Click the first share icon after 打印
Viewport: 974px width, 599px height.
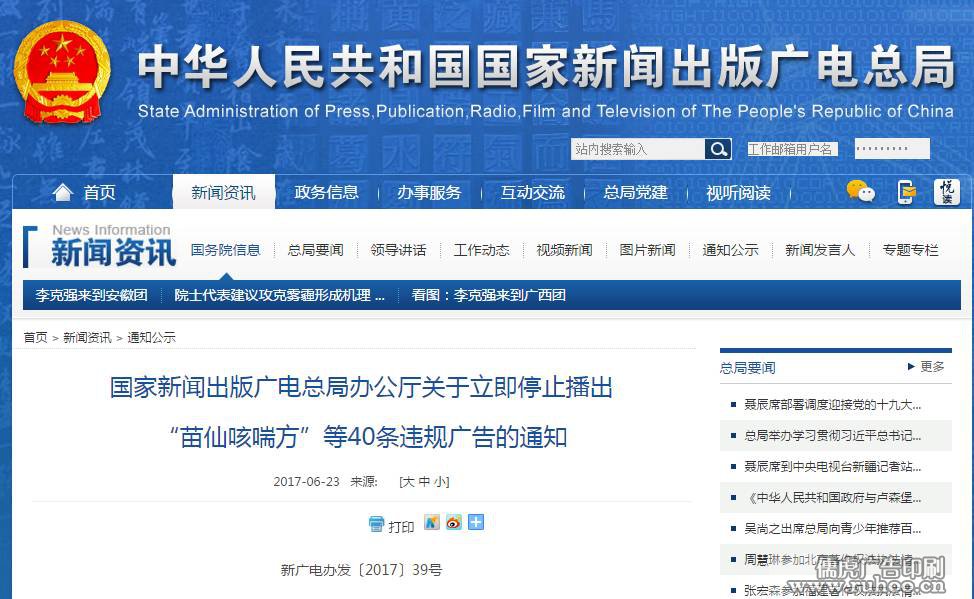click(432, 522)
